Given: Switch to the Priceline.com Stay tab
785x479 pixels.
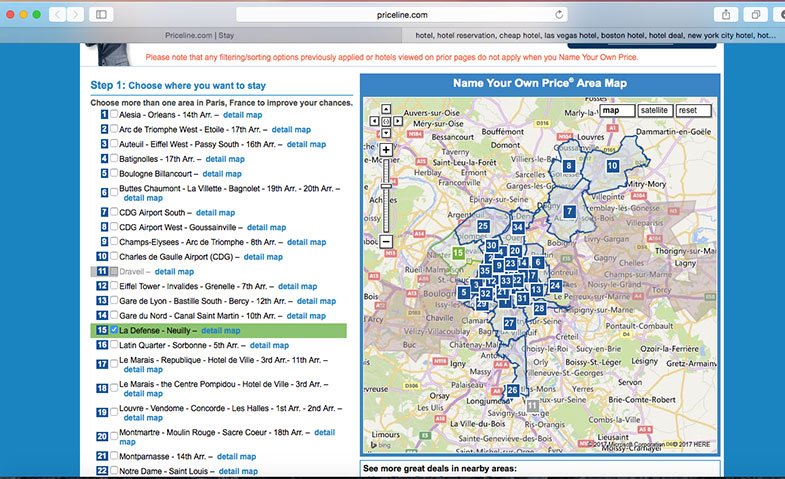Looking at the screenshot, I should (x=200, y=35).
